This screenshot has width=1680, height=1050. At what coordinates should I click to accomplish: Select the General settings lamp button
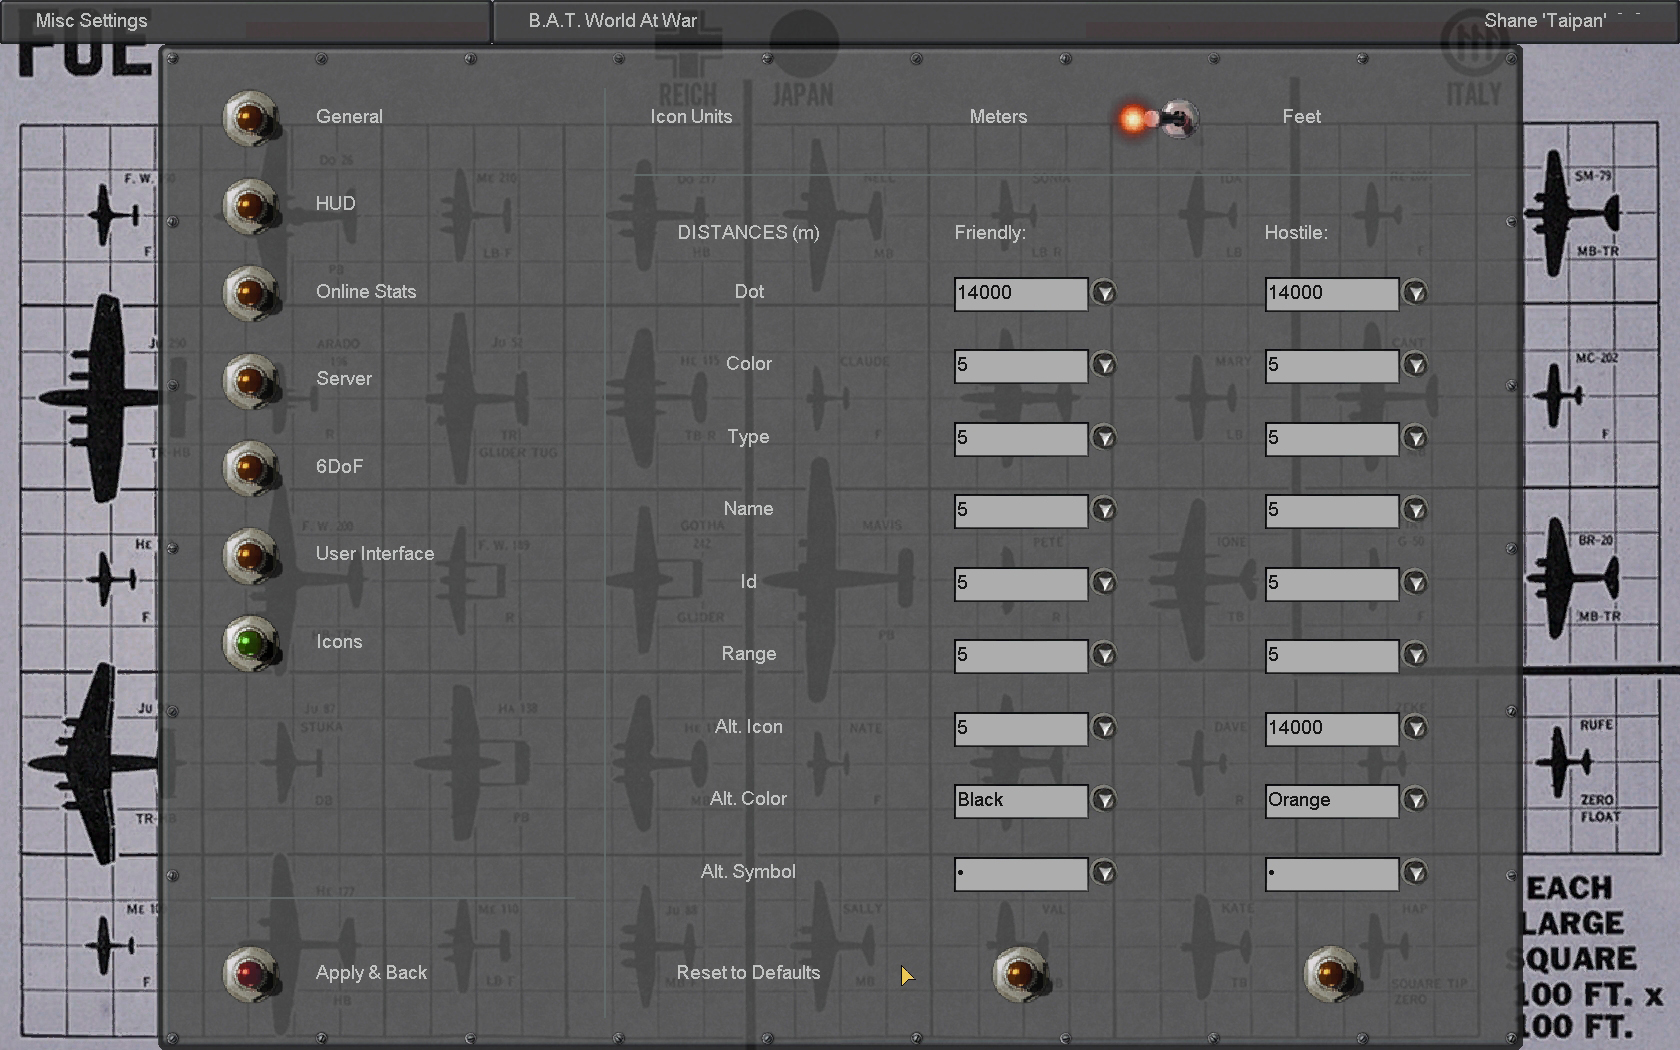(250, 118)
